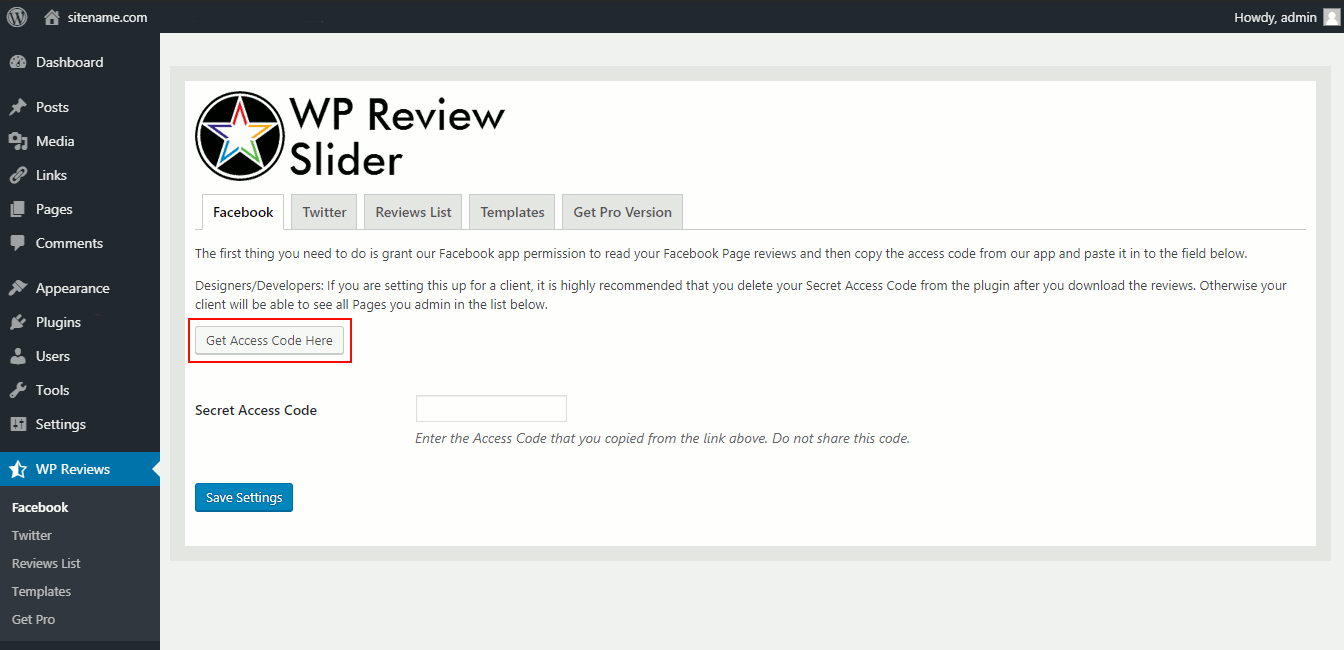Viewport: 1344px width, 650px height.
Task: Open the Dashboard menu
Action: point(80,62)
